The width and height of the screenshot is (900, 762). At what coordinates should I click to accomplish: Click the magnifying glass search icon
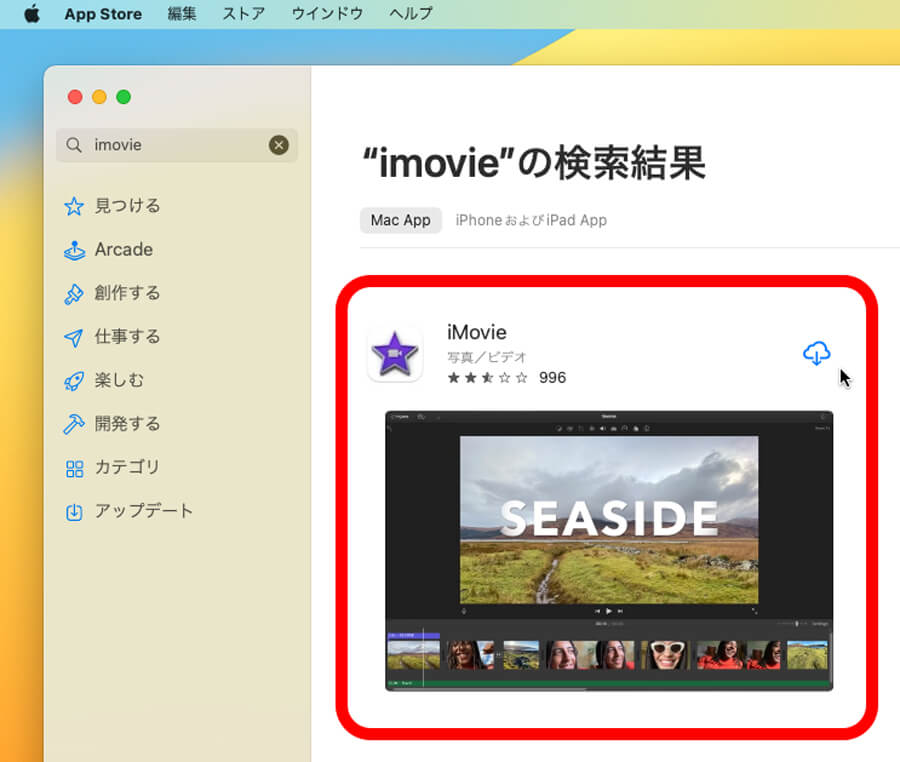(73, 145)
